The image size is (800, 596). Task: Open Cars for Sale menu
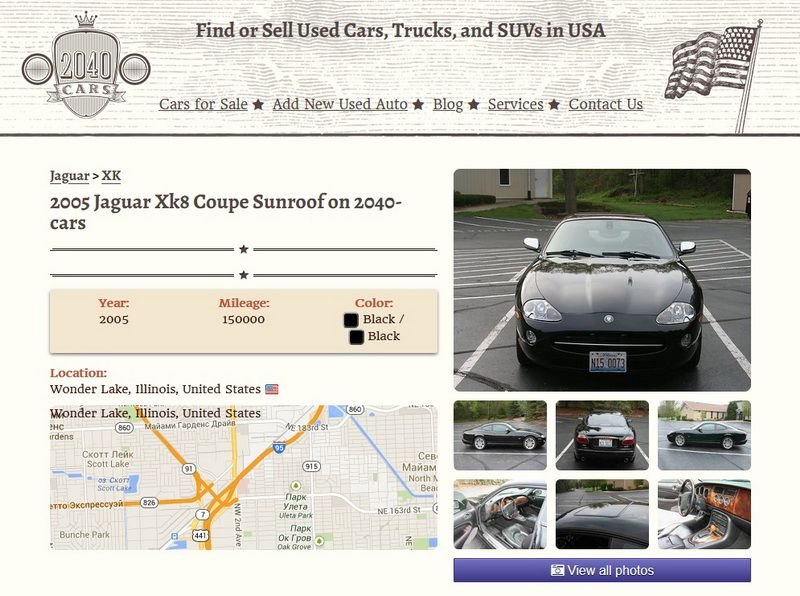click(x=203, y=104)
